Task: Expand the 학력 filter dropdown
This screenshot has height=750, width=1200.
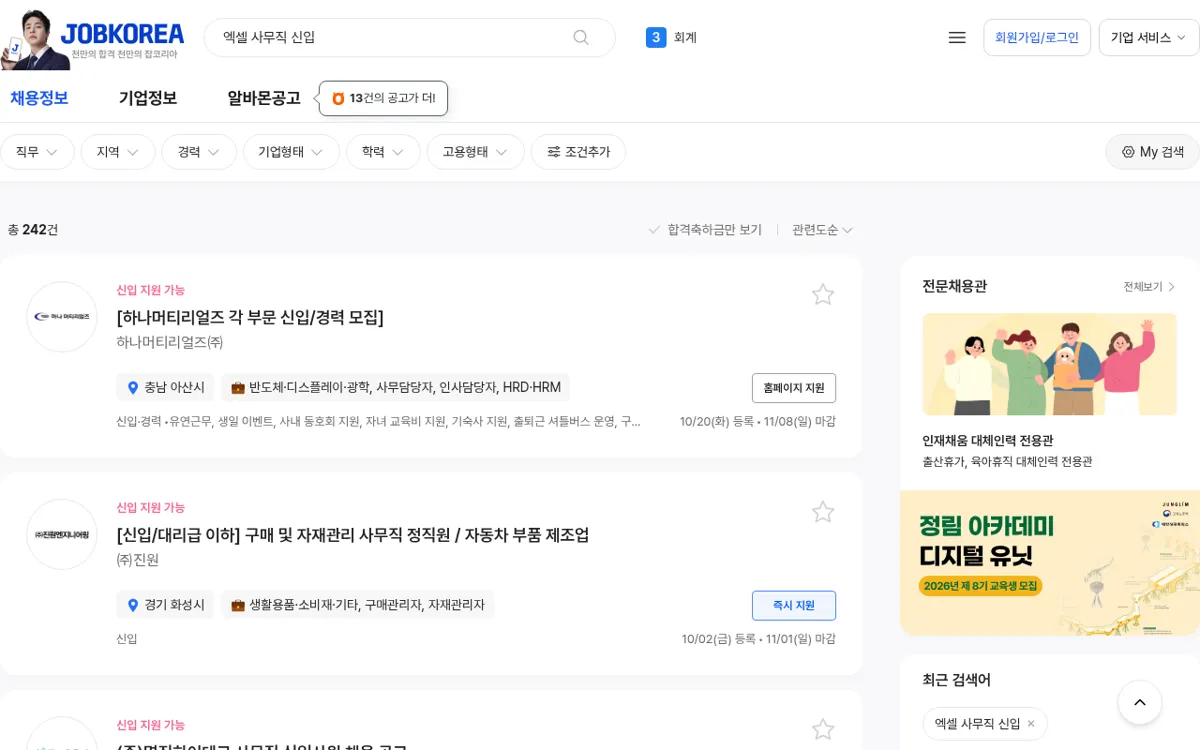Action: [383, 152]
